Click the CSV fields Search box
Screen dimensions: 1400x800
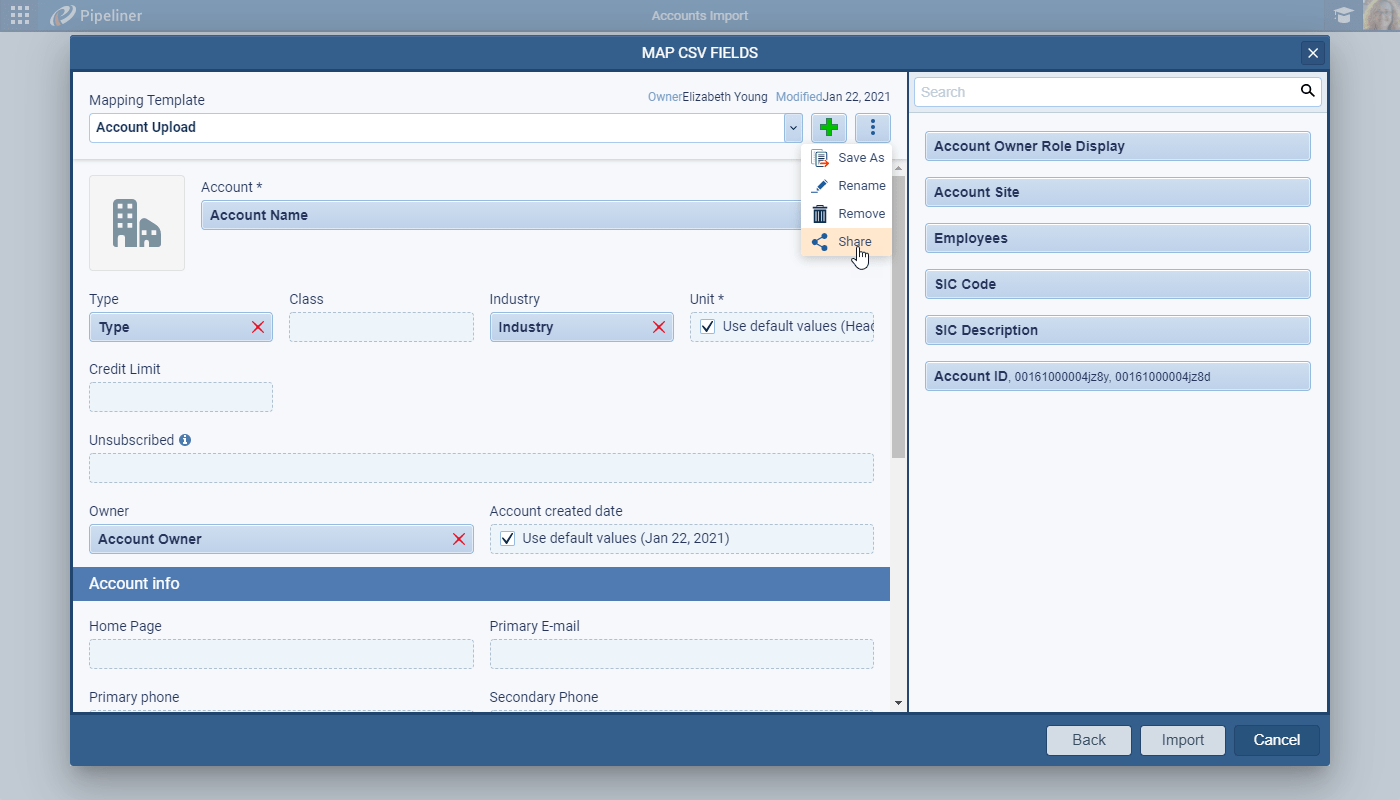point(1105,92)
